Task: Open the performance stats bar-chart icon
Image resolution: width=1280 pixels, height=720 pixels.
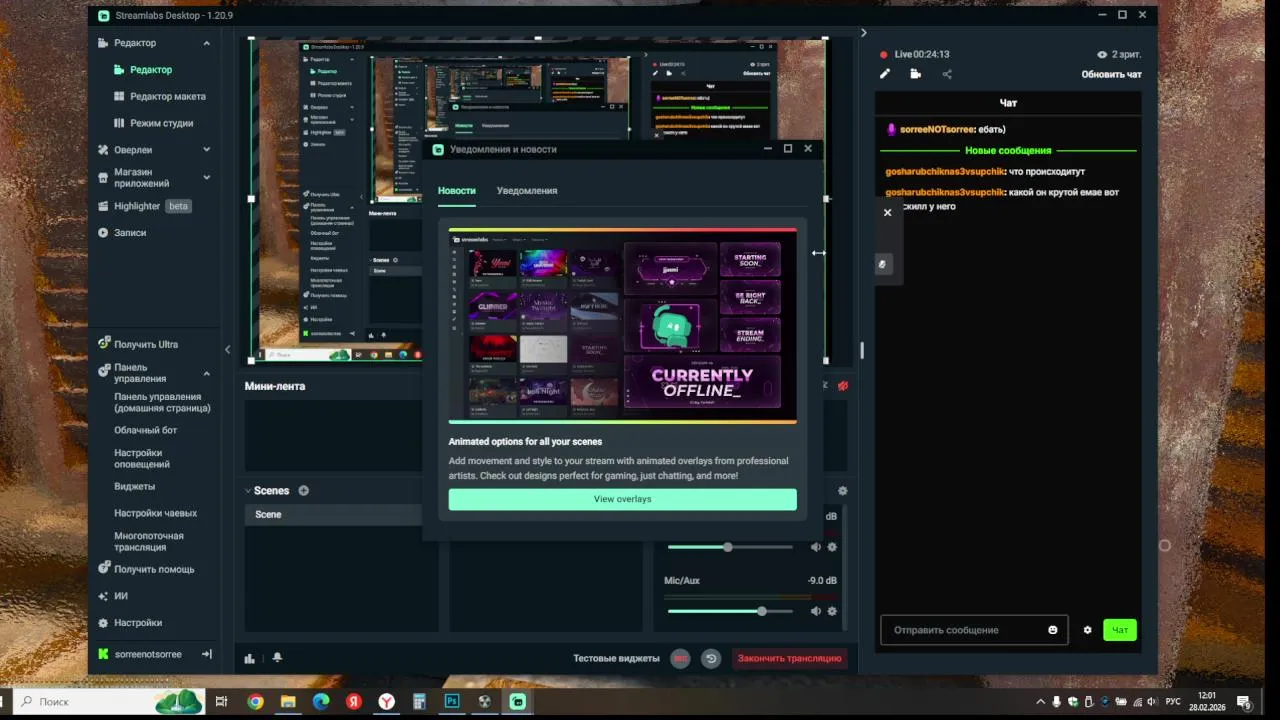Action: (250, 658)
